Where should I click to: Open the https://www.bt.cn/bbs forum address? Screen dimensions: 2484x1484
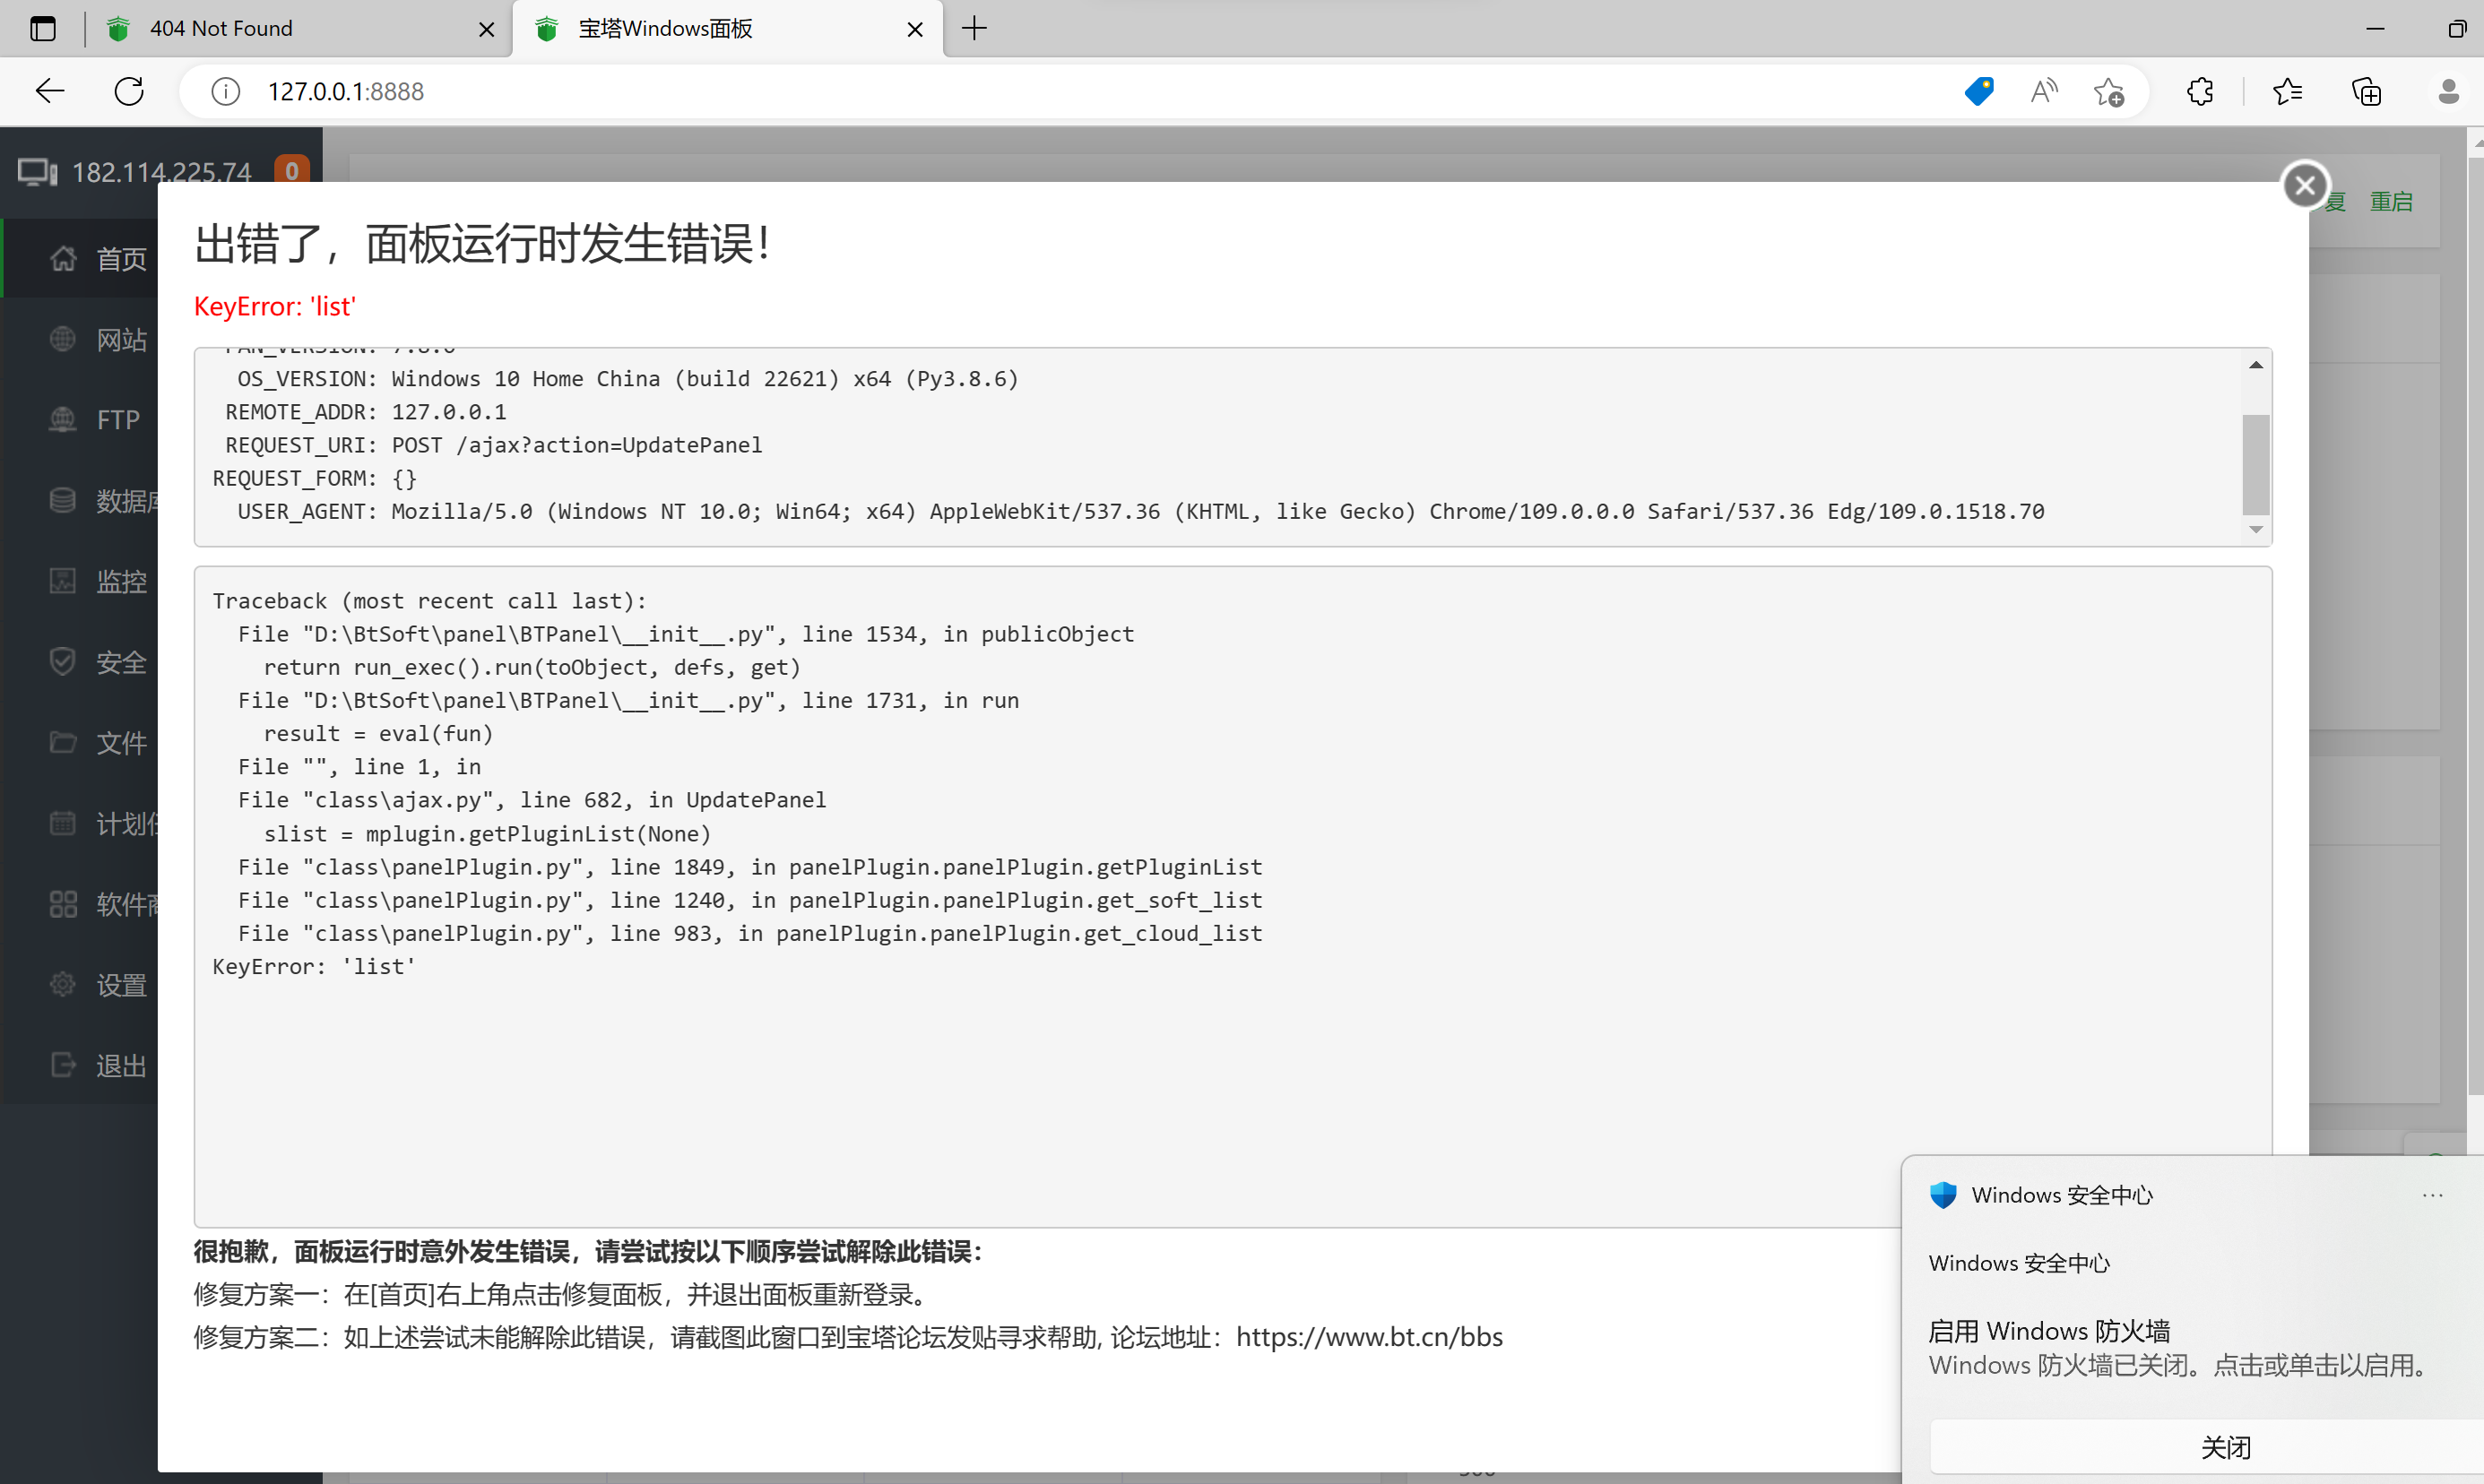coord(1369,1337)
